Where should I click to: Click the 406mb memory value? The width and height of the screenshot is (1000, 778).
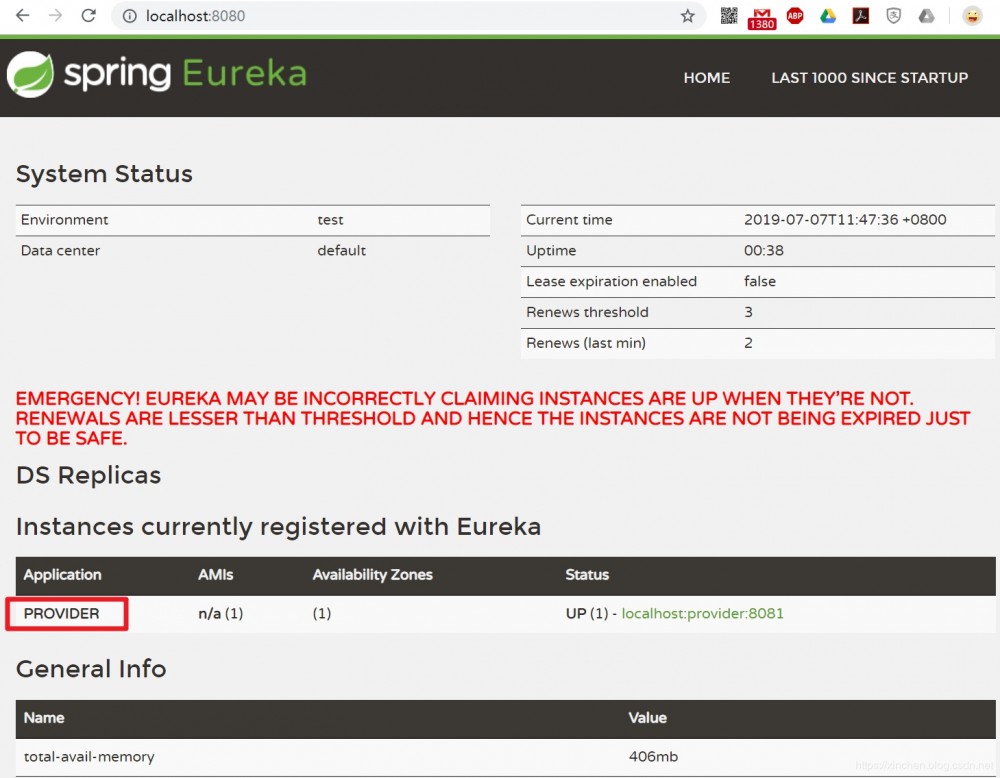[x=653, y=757]
